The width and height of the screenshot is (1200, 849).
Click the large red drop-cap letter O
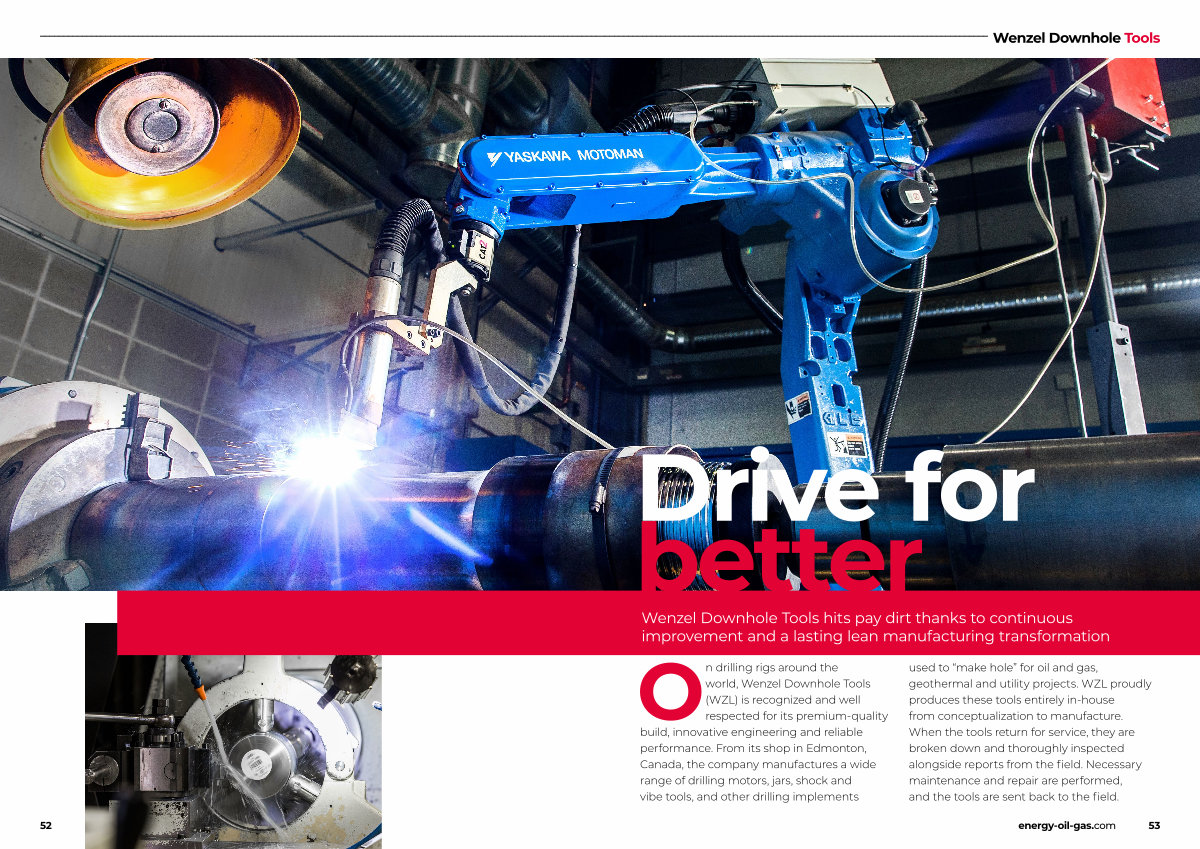coord(669,691)
